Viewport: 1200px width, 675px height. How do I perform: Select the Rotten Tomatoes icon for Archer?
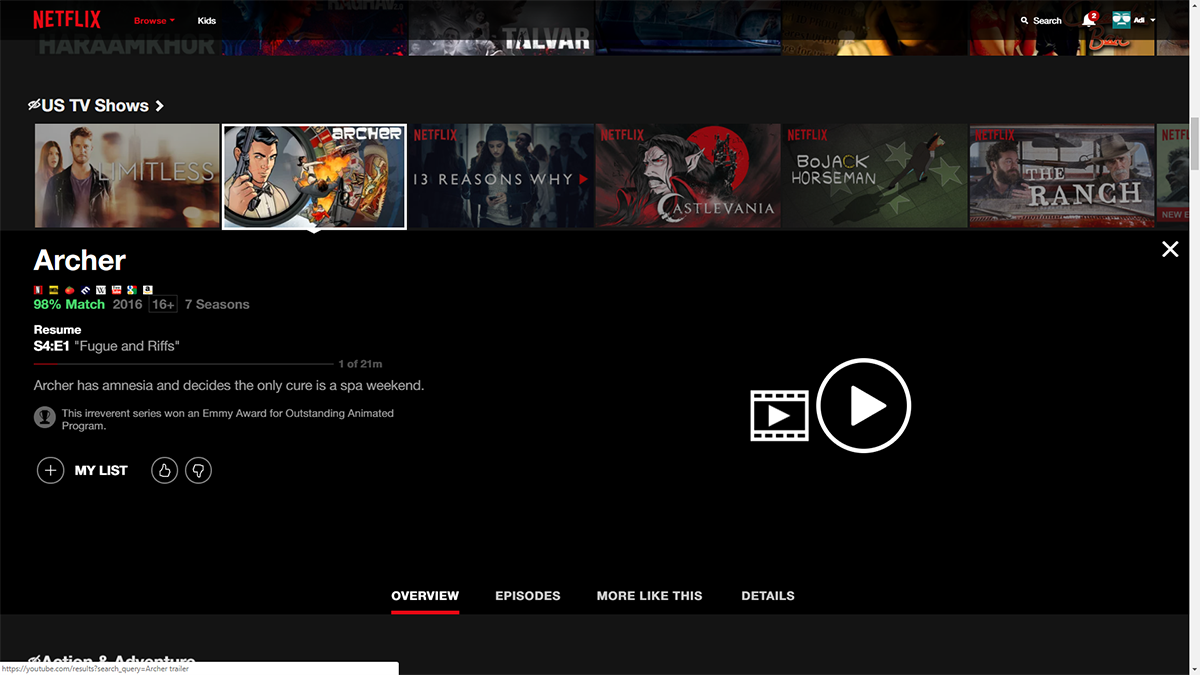(x=70, y=290)
